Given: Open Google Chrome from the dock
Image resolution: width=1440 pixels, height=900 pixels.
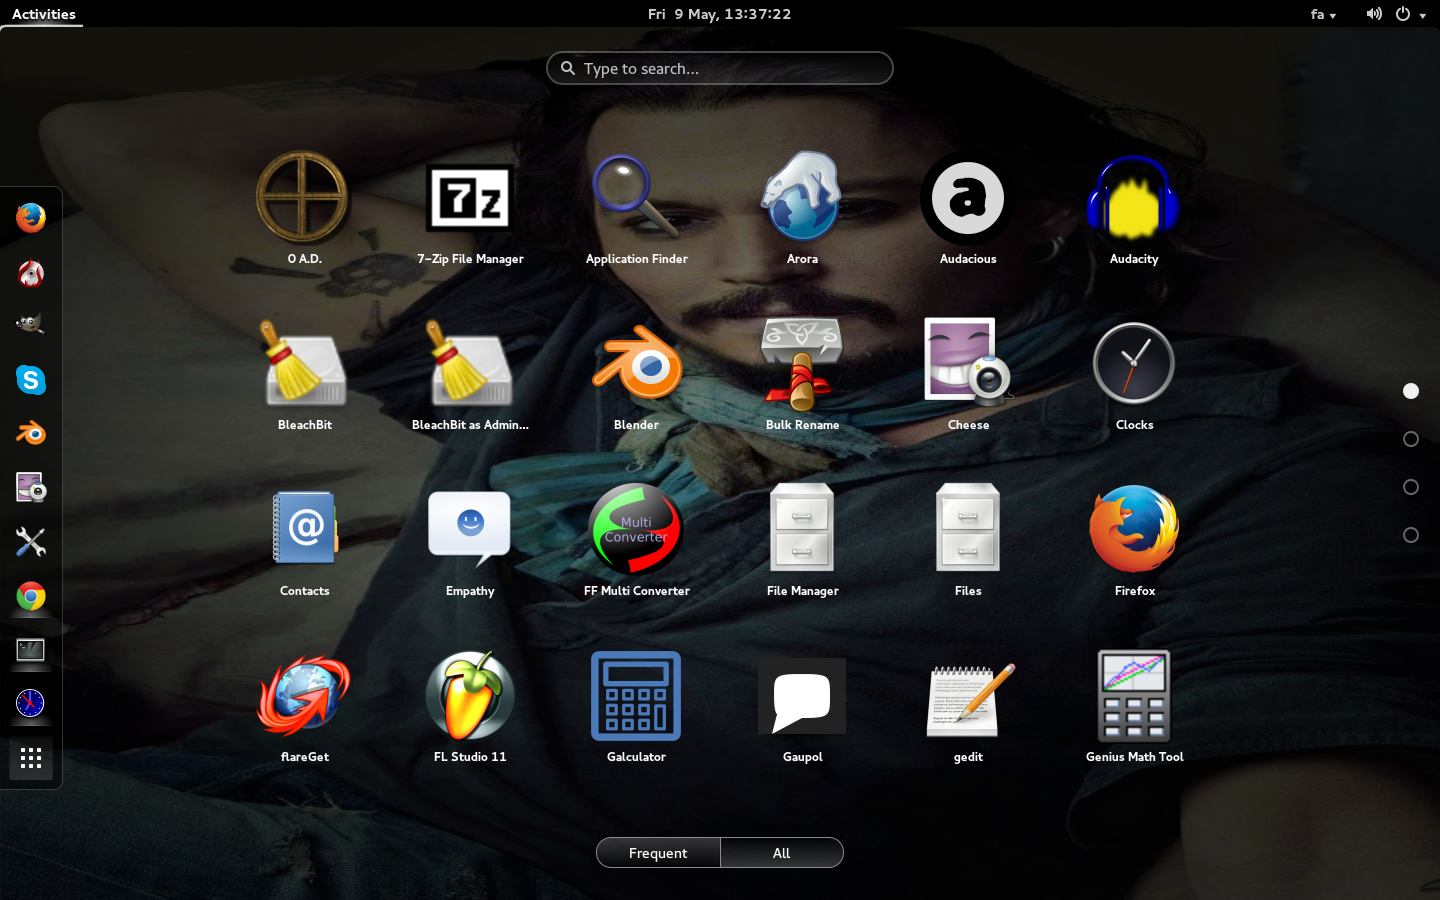Looking at the screenshot, I should point(31,597).
